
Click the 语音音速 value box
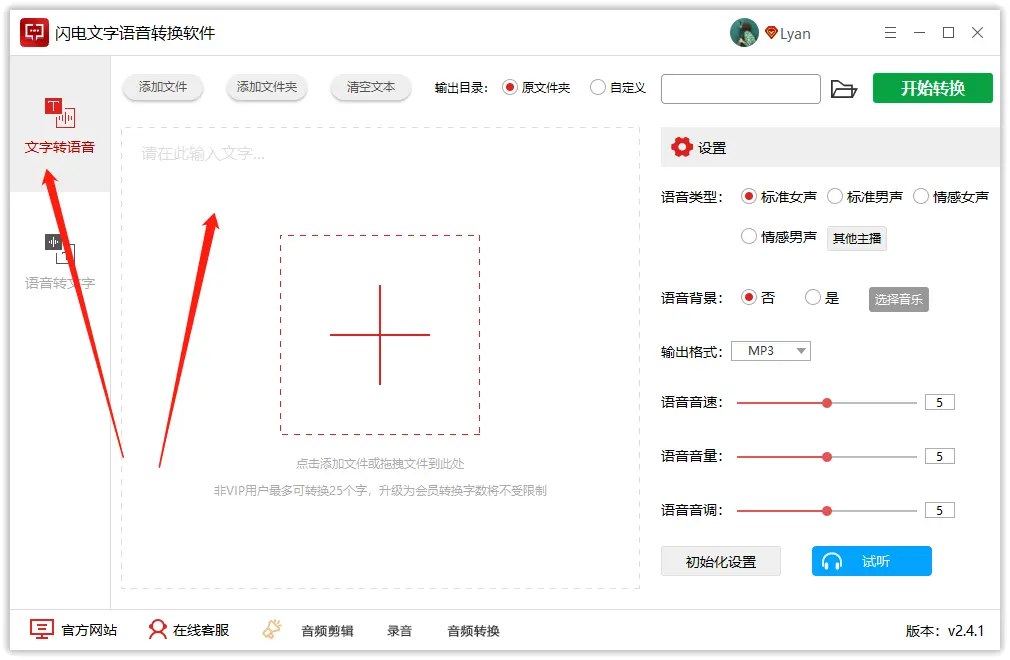(x=940, y=402)
